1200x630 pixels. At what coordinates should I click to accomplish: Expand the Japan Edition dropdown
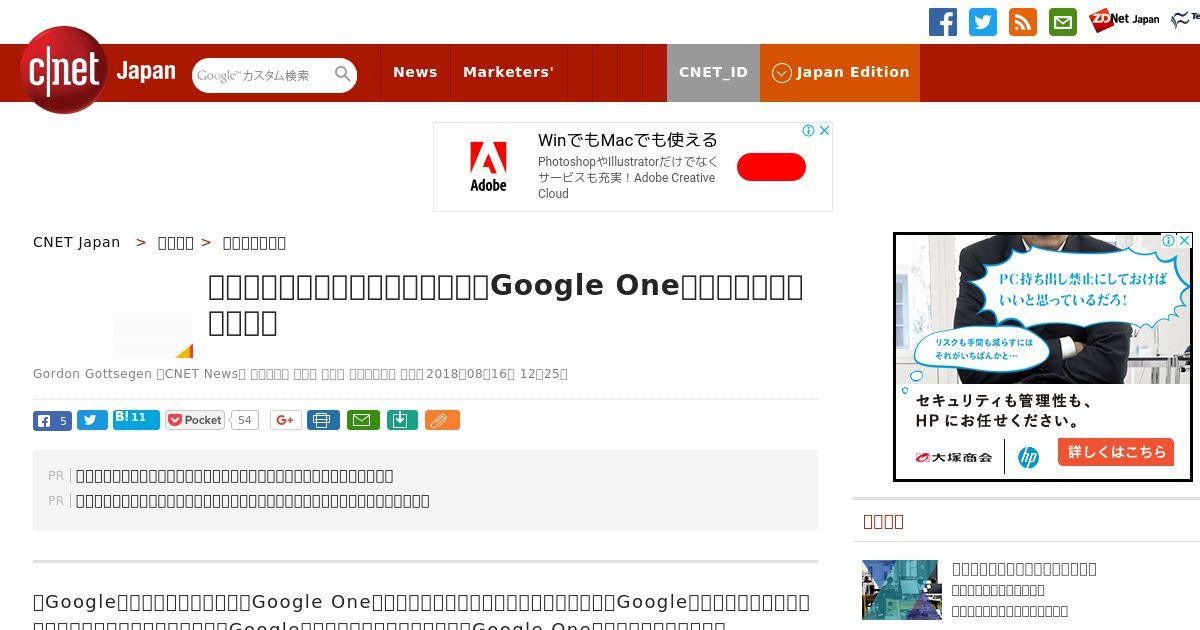(x=840, y=72)
